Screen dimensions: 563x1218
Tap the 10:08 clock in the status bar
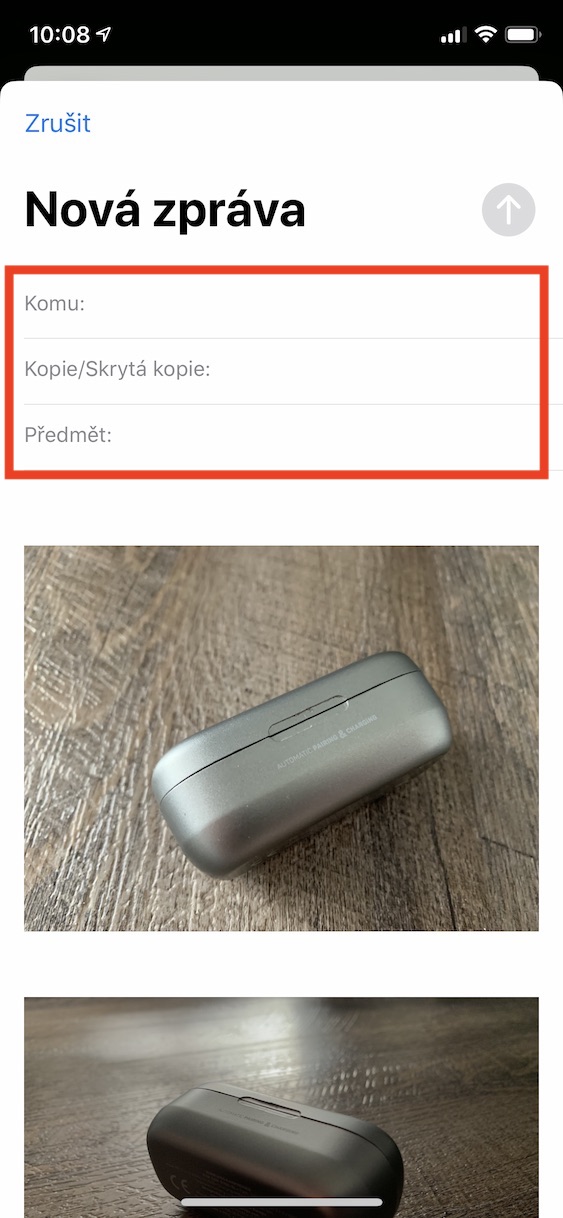pyautogui.click(x=59, y=35)
